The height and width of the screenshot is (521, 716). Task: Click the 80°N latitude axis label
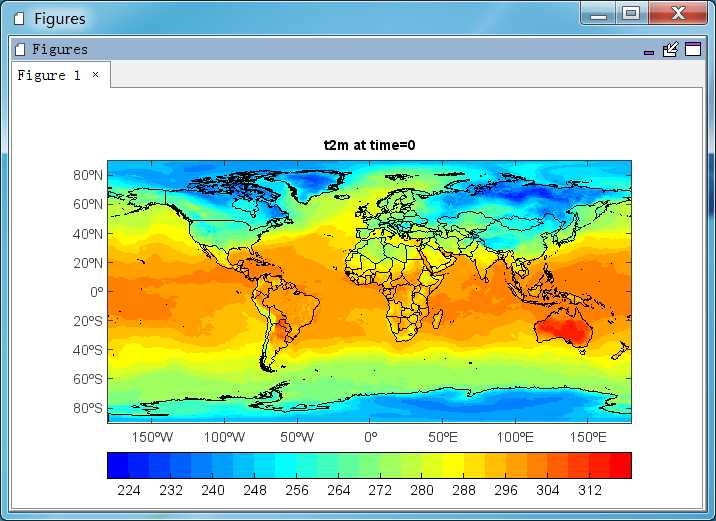click(x=88, y=175)
